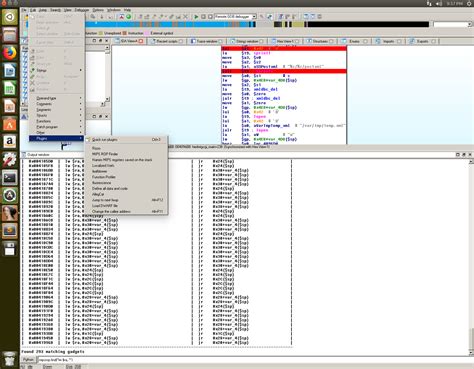Open the navigation band dropdown at right
Image resolution: width=474 pixels, height=369 pixels.
click(470, 24)
